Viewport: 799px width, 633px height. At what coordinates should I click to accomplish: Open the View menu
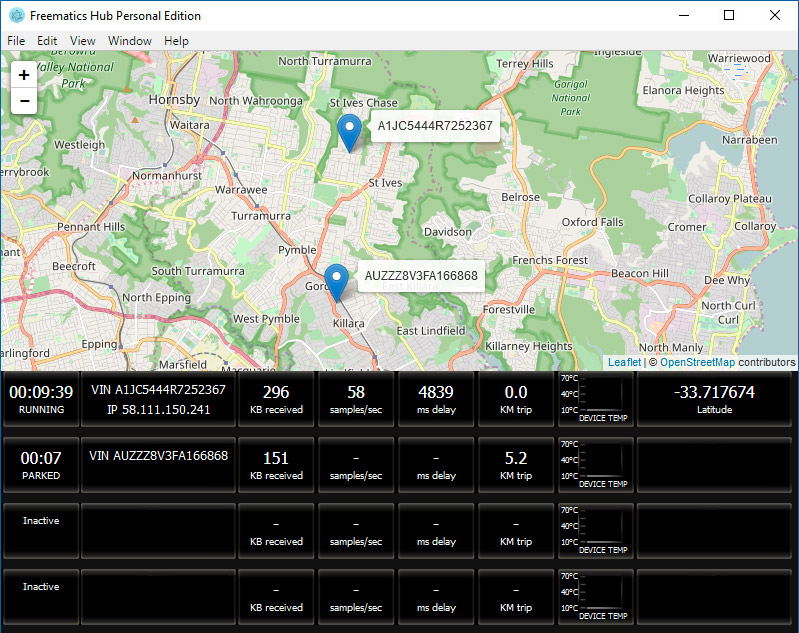click(x=83, y=41)
